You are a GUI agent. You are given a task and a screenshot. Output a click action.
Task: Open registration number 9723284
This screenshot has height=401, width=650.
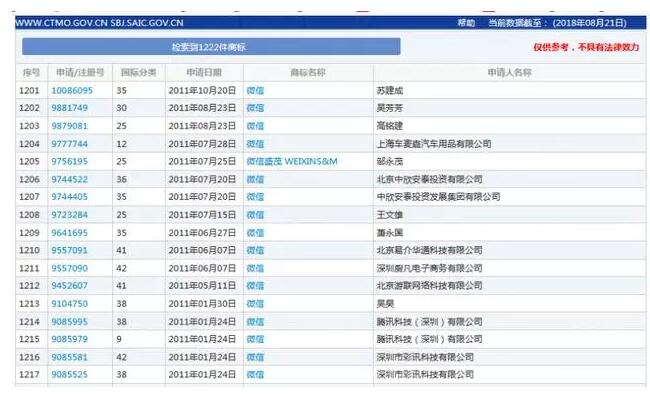point(70,215)
